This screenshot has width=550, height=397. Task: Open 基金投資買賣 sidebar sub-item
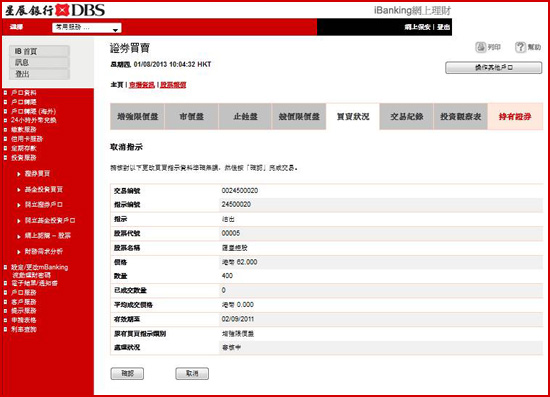pyautogui.click(x=43, y=189)
